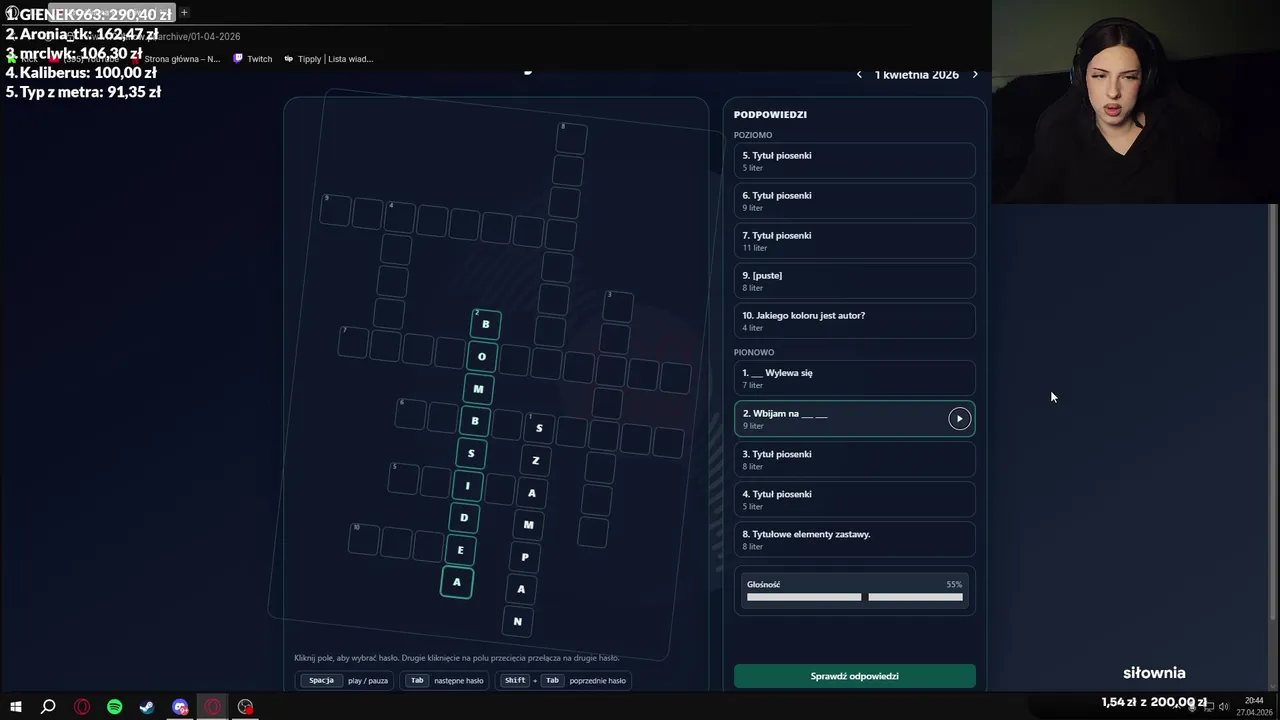Image resolution: width=1280 pixels, height=720 pixels.
Task: Click the '1 kwietnia 2026' date label
Action: point(917,75)
